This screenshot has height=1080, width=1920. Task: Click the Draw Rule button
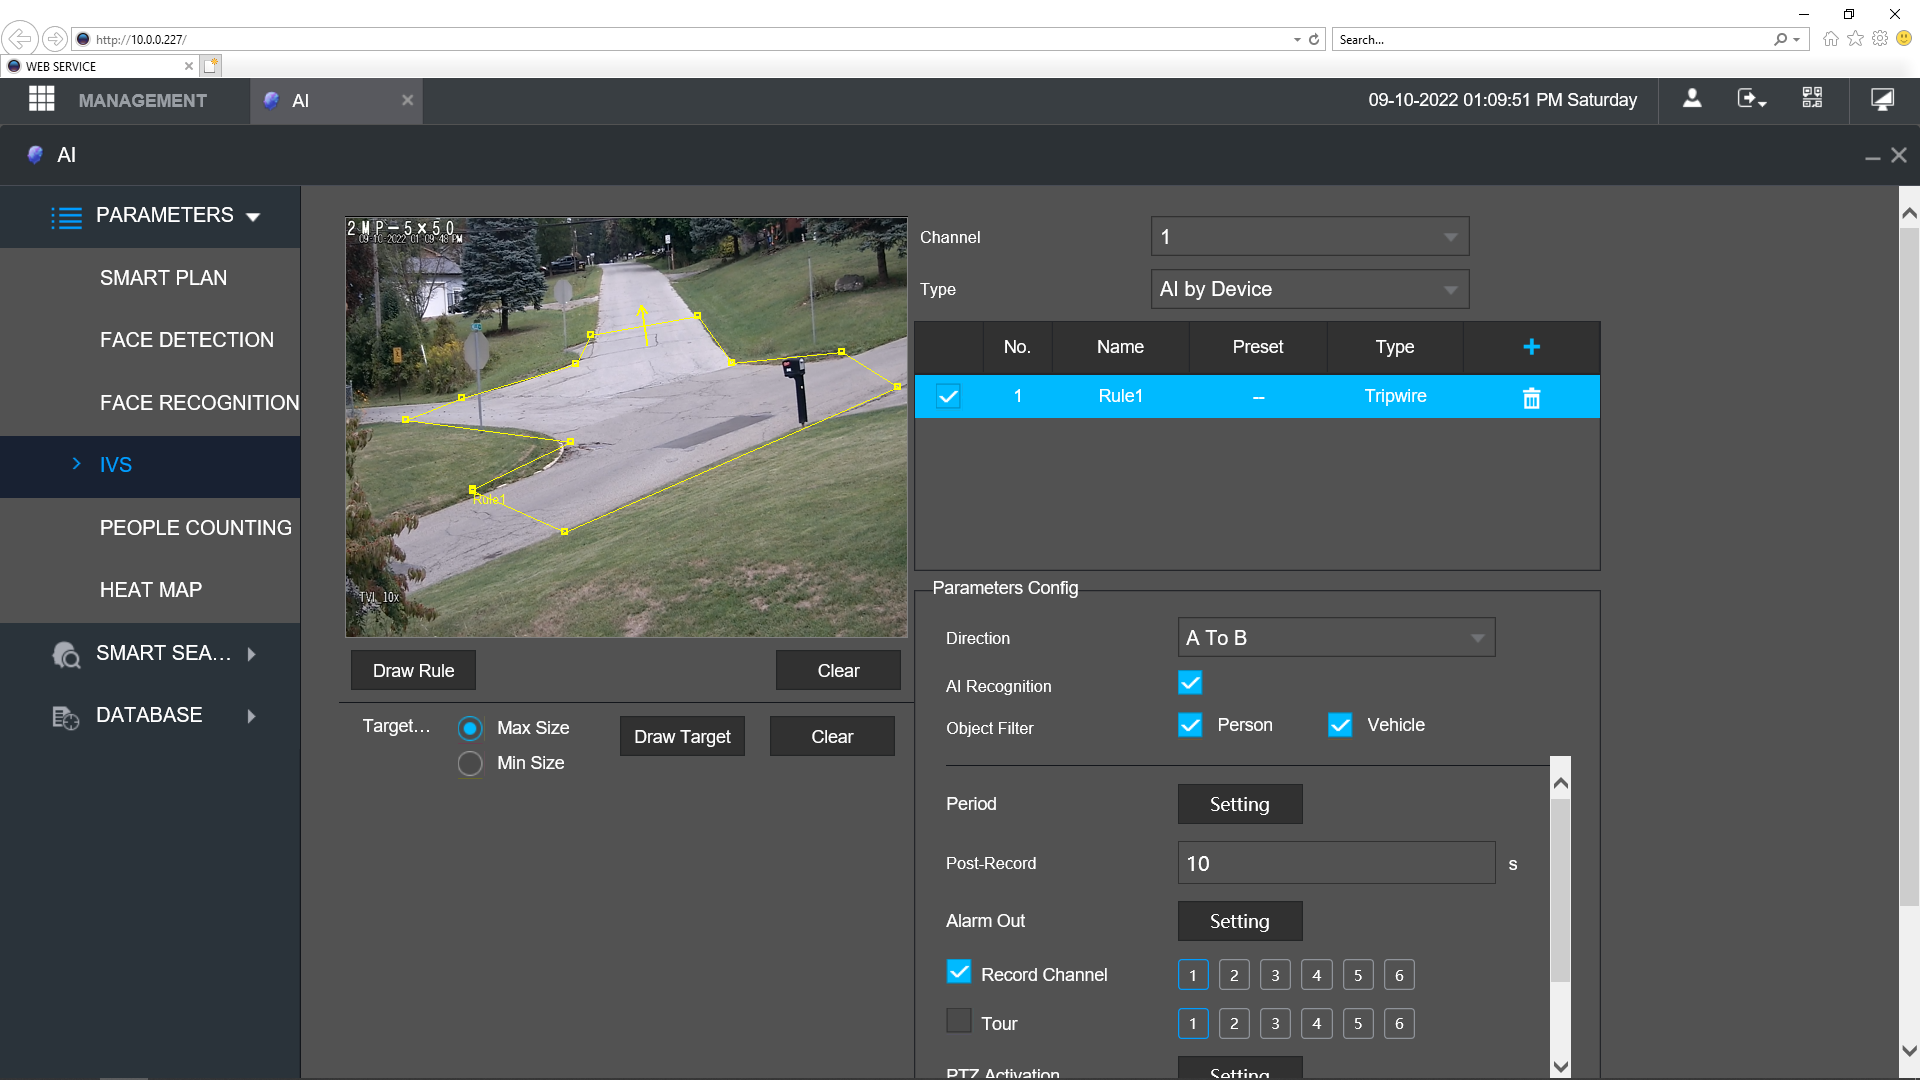(413, 671)
